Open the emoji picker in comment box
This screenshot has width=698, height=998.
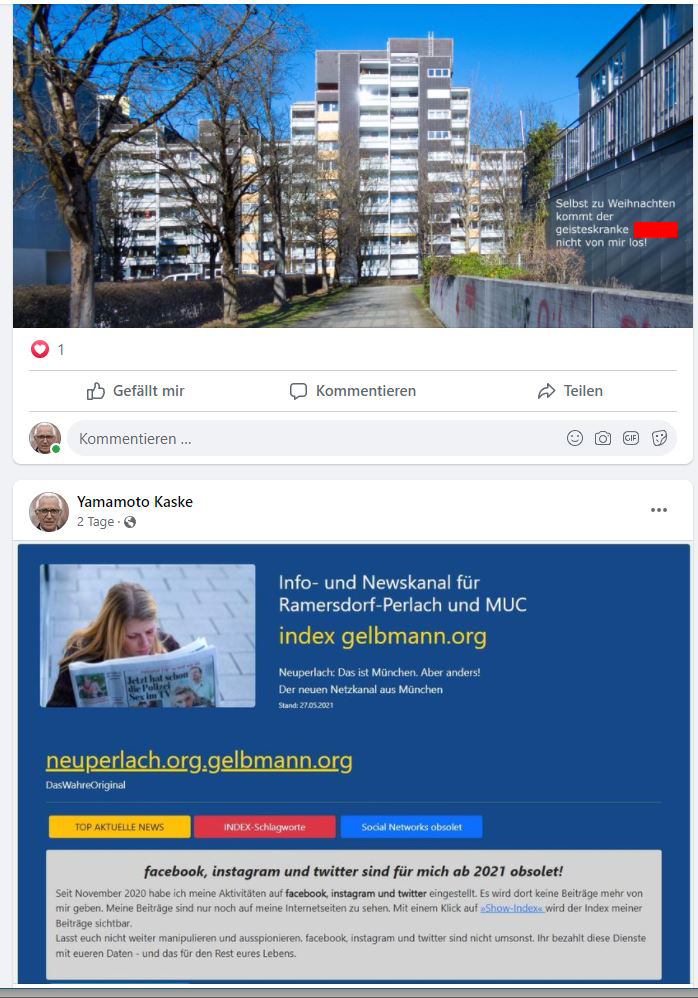(575, 438)
